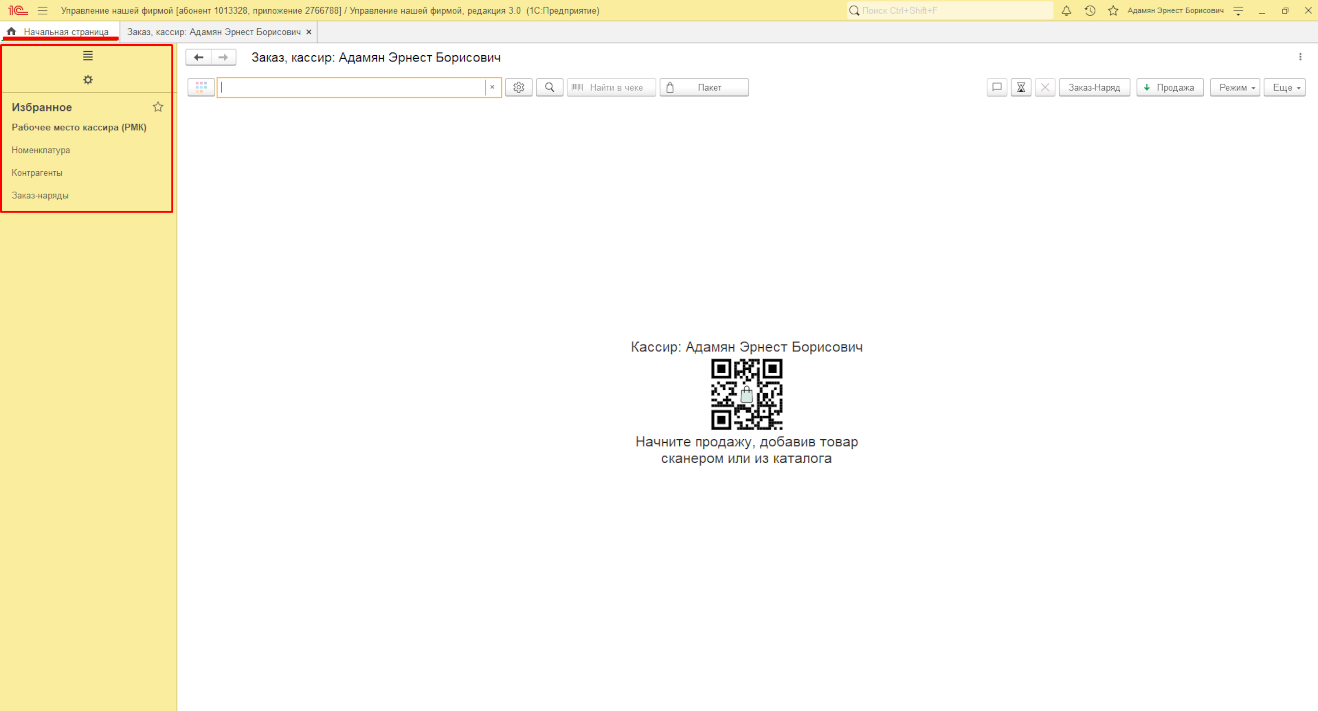Click the gear settings icon beside search field
The image size is (1318, 711).
pyautogui.click(x=519, y=88)
